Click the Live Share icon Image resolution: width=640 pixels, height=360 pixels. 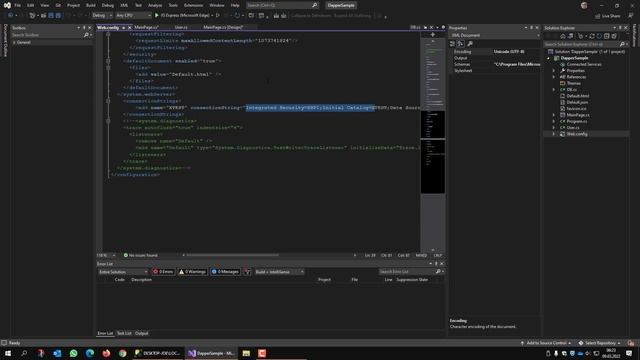pos(597,16)
